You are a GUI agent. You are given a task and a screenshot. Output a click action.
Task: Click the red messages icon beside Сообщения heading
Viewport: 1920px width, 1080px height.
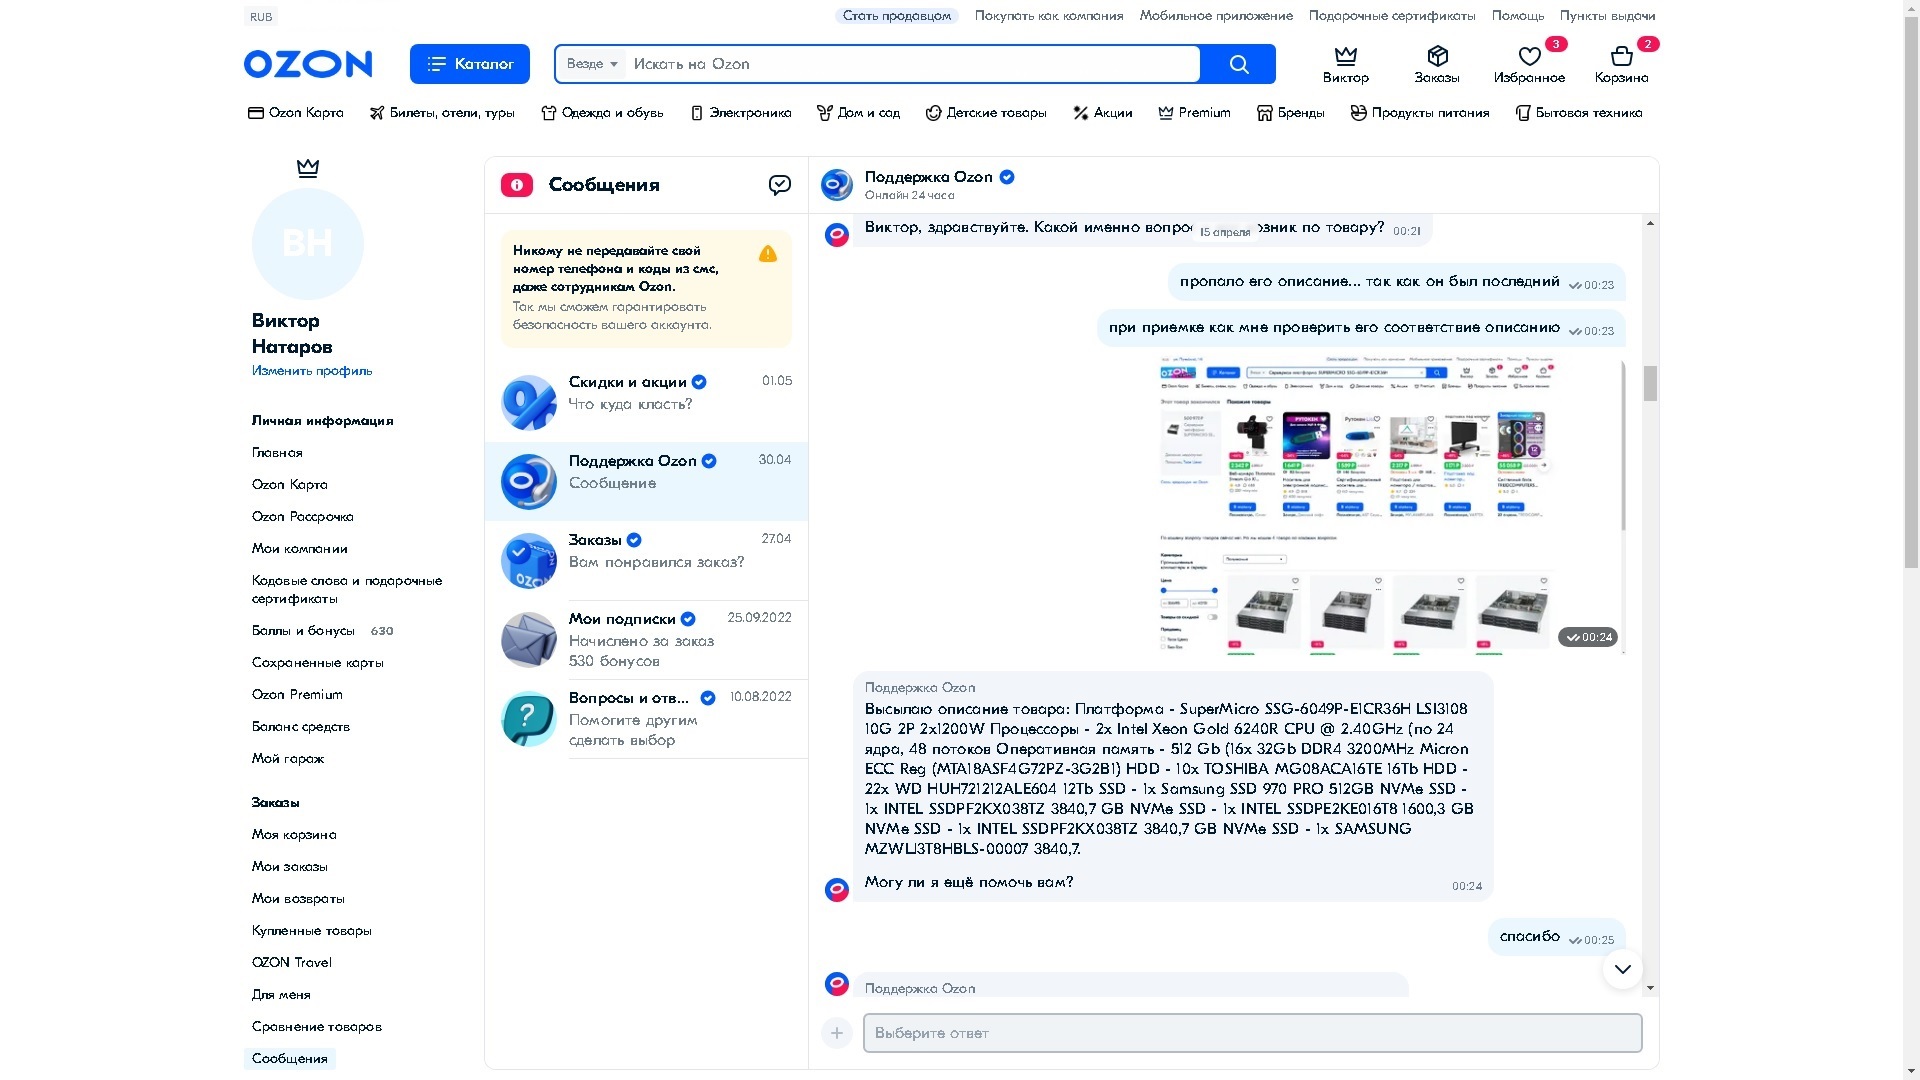pyautogui.click(x=517, y=185)
